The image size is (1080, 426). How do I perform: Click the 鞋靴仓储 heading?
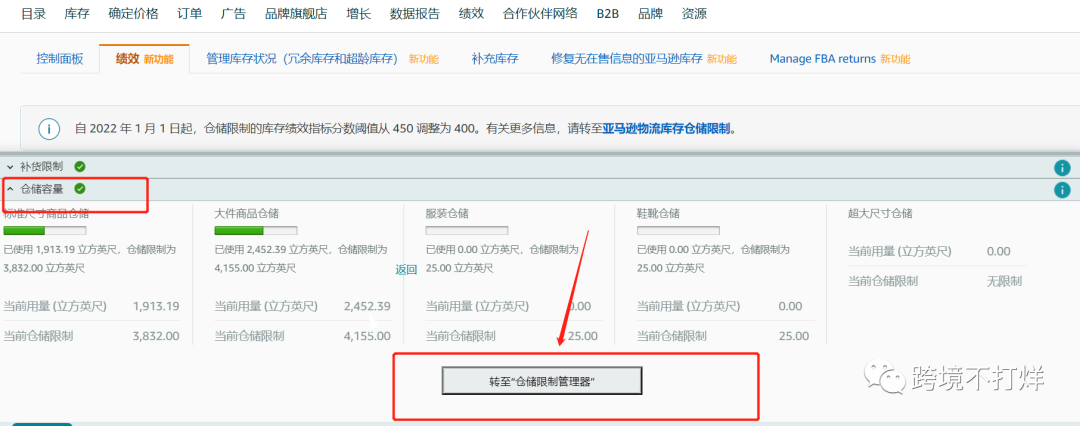pos(659,214)
